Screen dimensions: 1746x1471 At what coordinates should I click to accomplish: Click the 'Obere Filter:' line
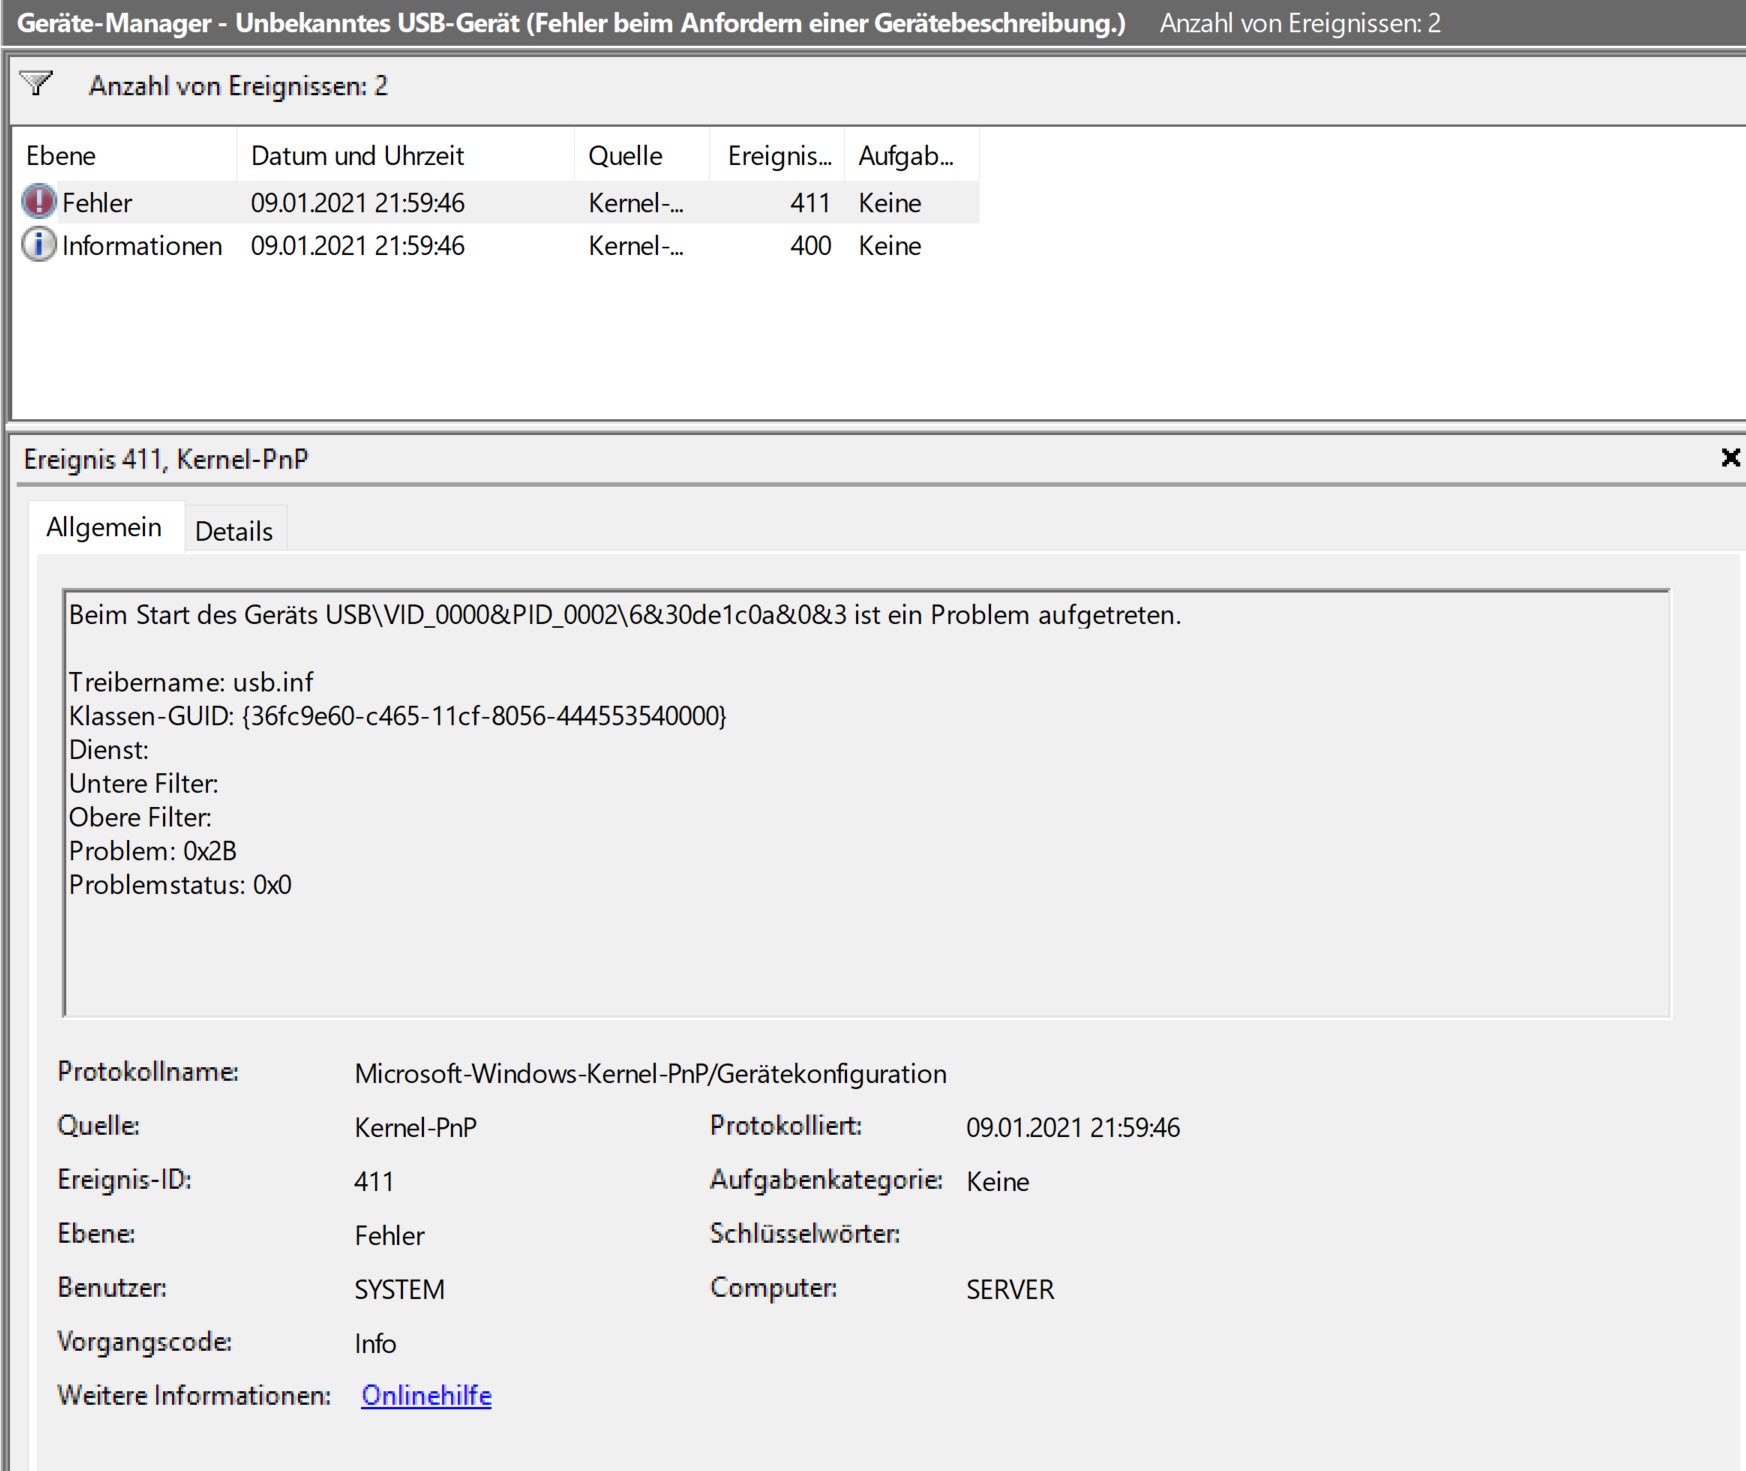[x=141, y=817]
